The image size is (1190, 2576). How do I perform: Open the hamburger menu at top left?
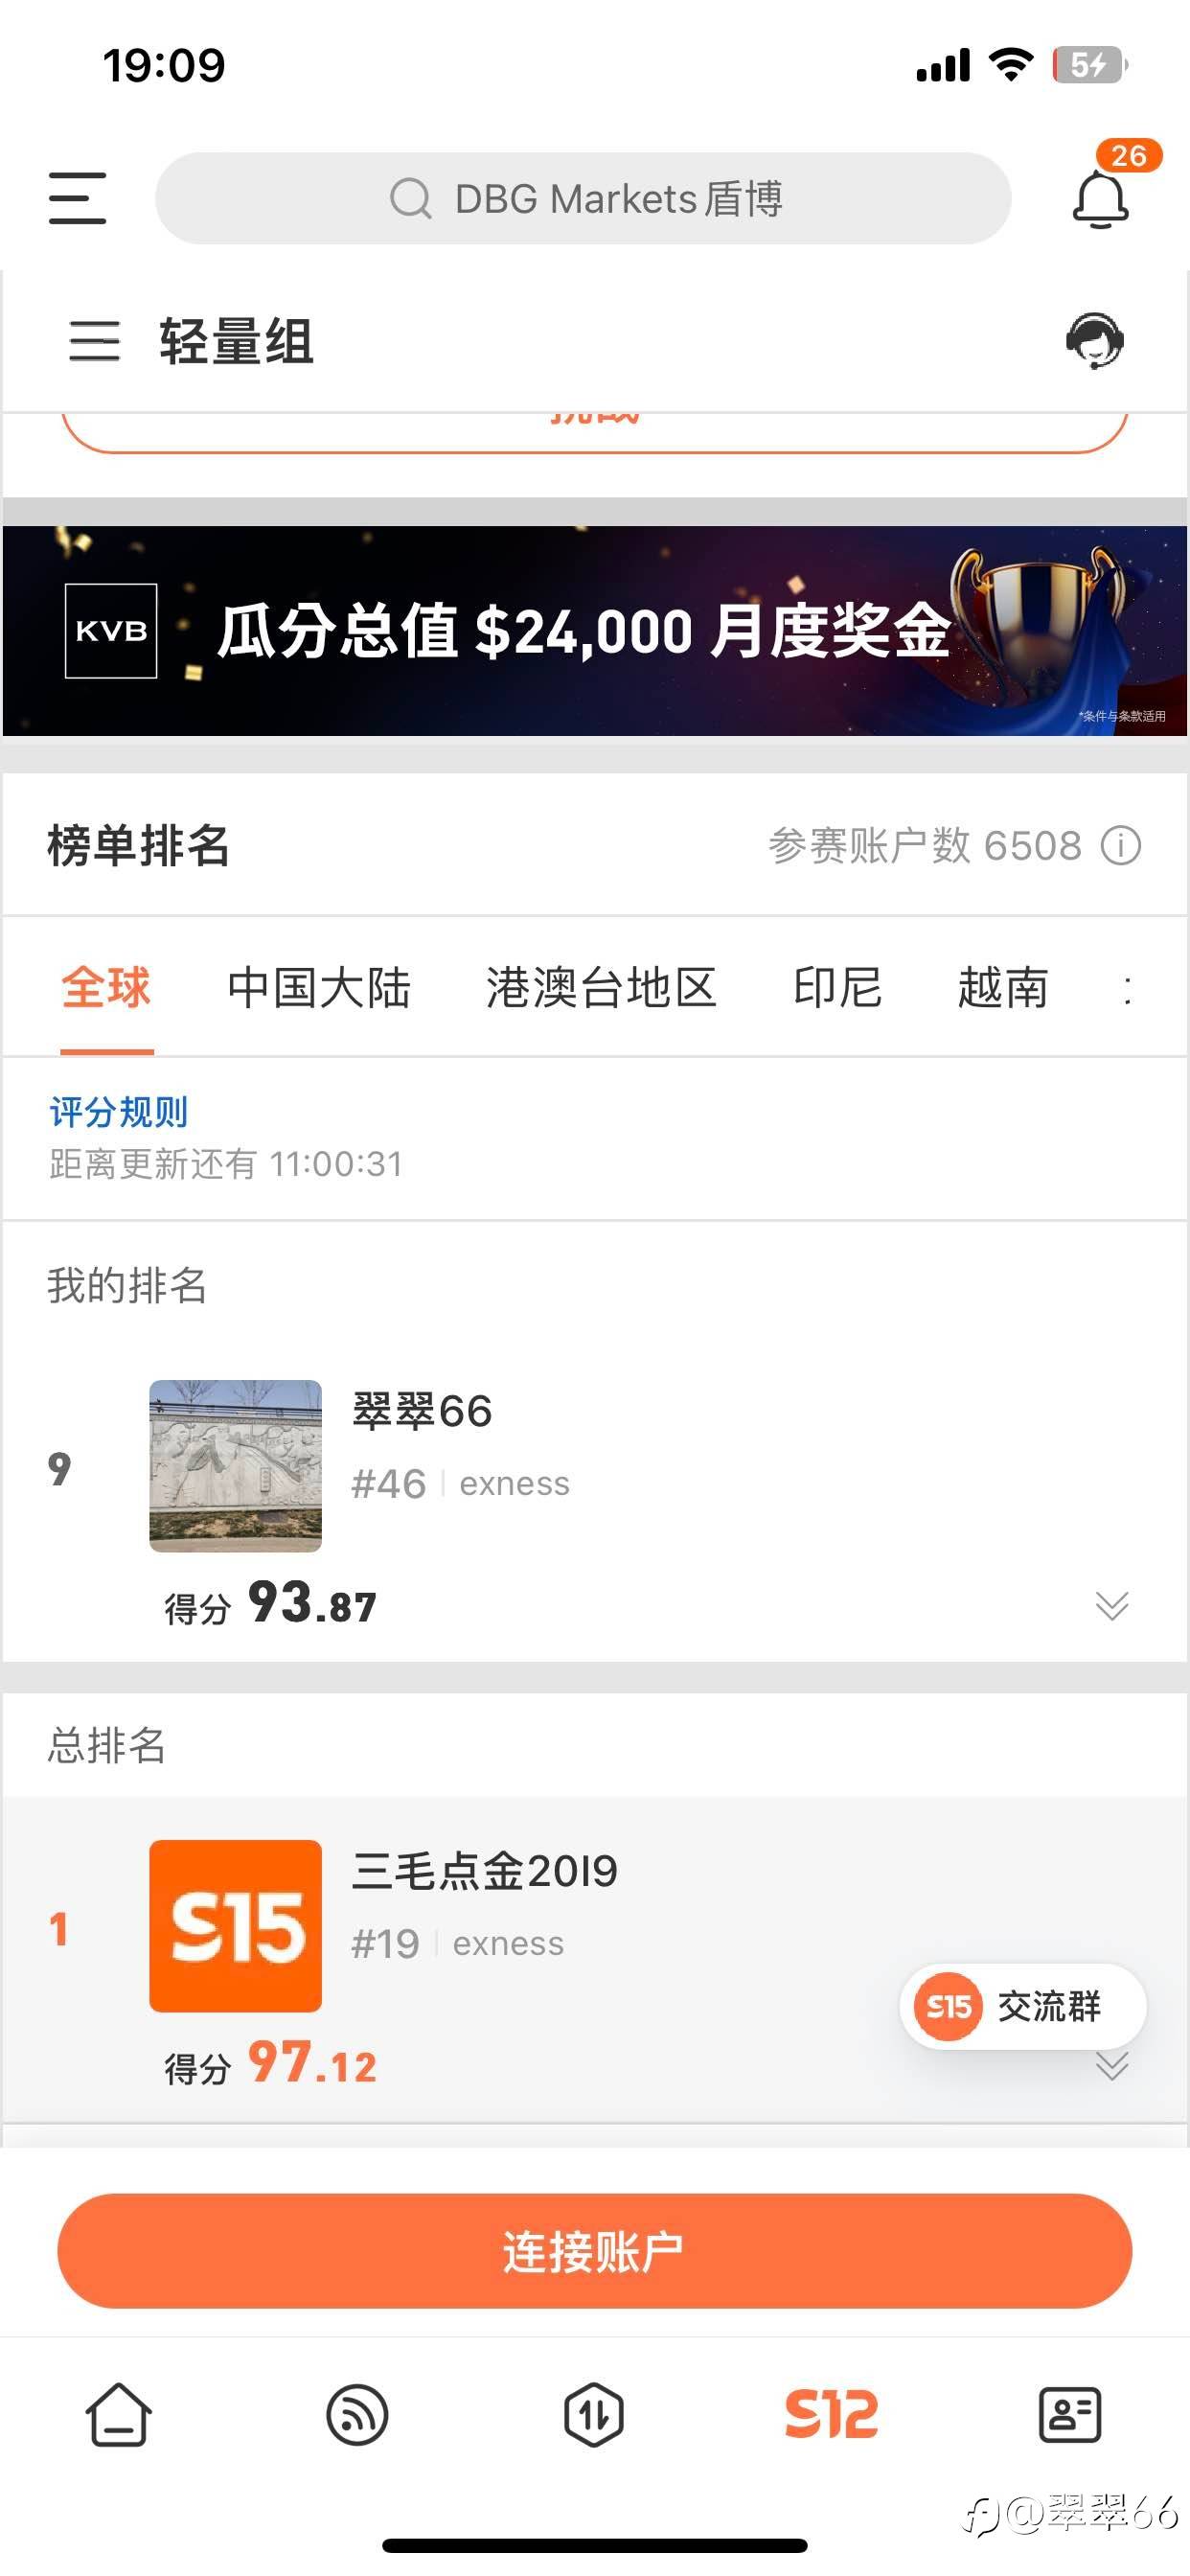coord(77,198)
